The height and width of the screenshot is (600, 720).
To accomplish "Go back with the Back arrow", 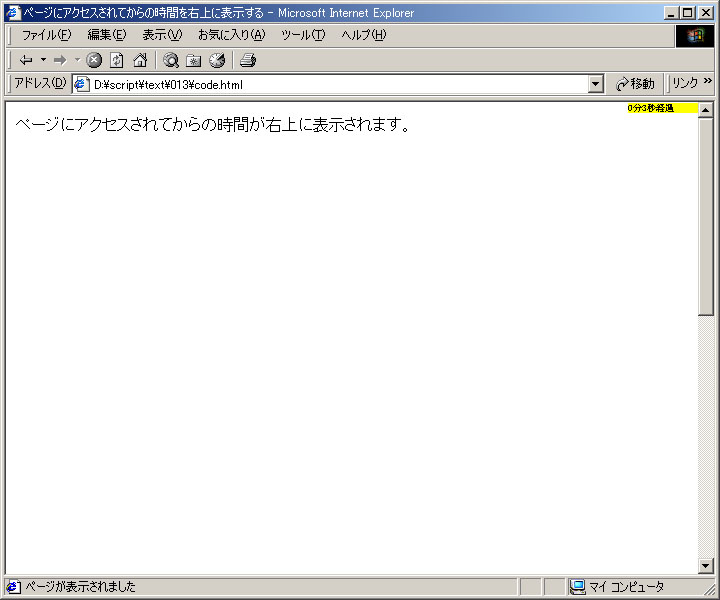I will point(26,60).
